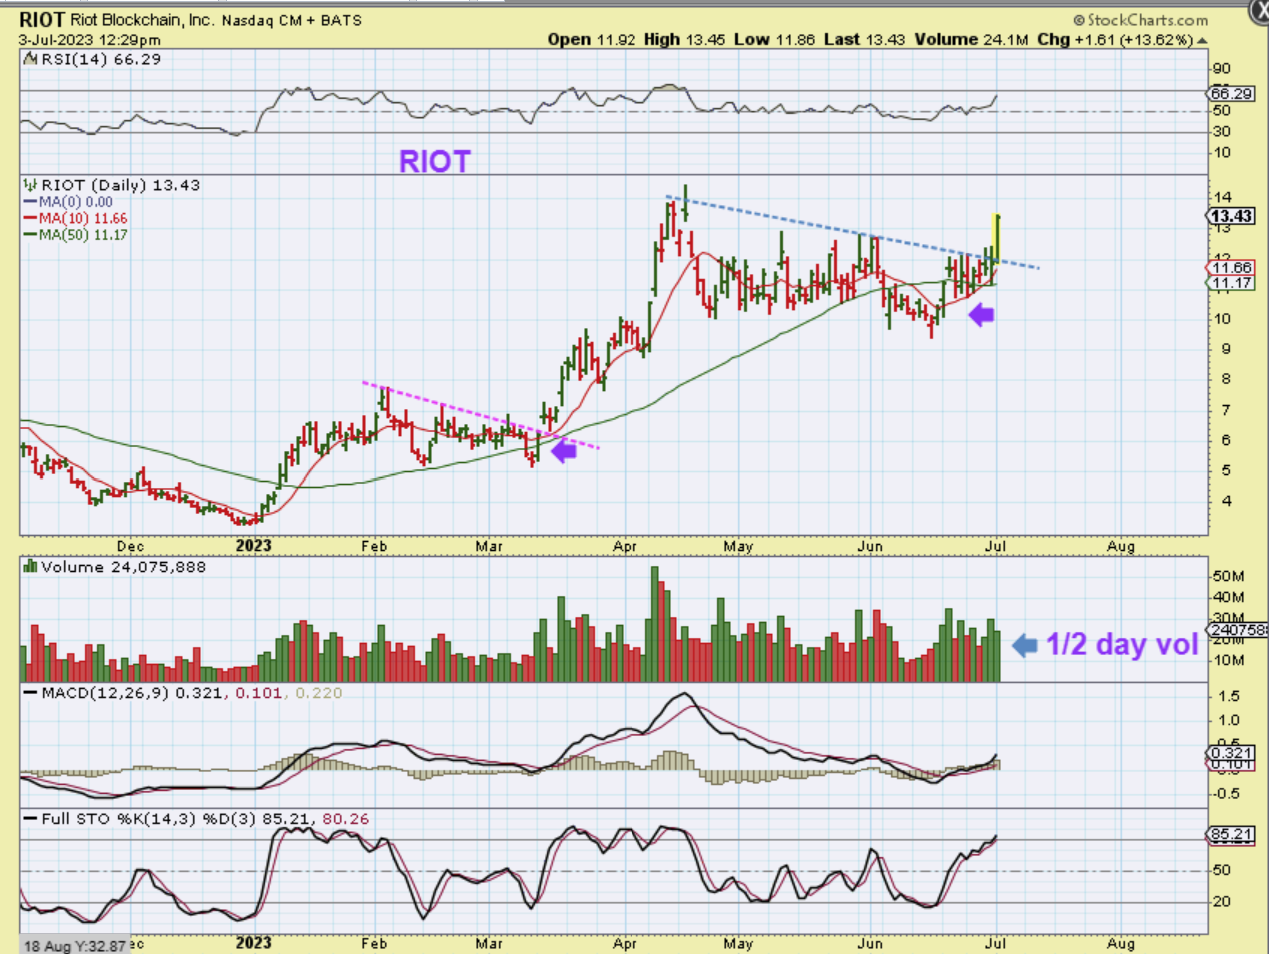
Task: Click the 50M tick on the volume axis
Action: [x=1228, y=577]
